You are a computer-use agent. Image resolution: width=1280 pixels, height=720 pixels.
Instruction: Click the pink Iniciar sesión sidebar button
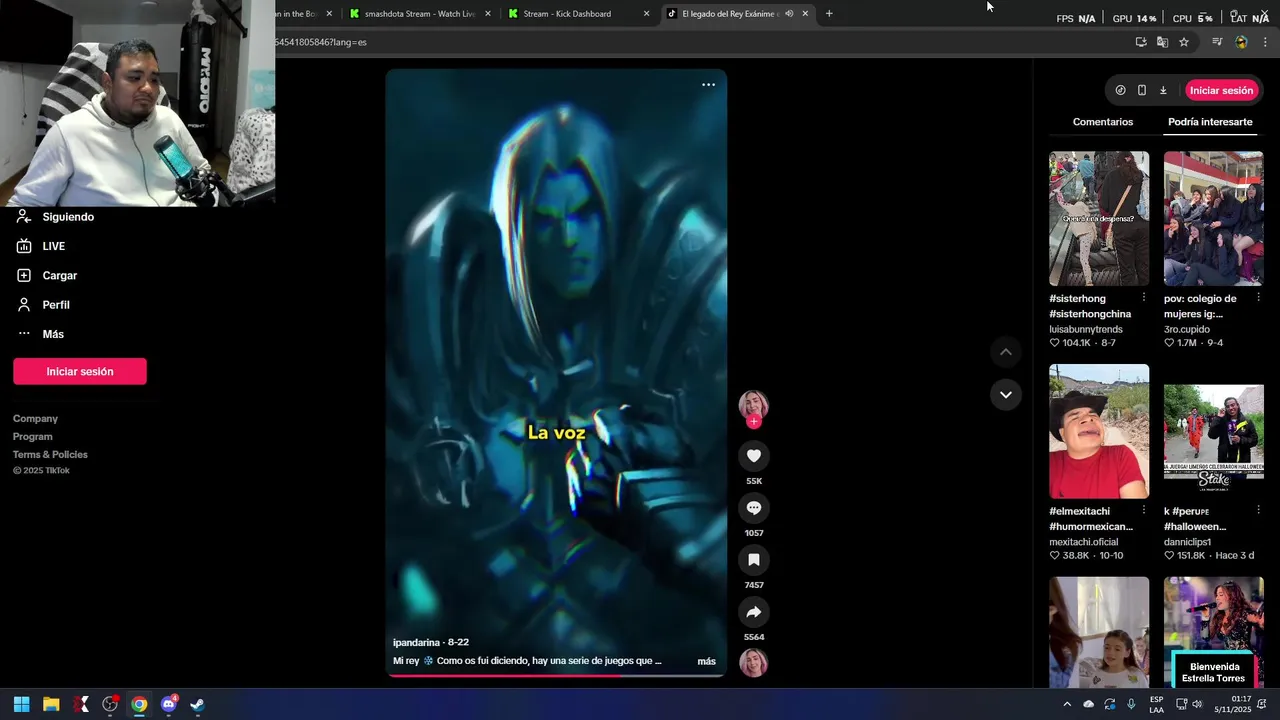click(x=80, y=371)
